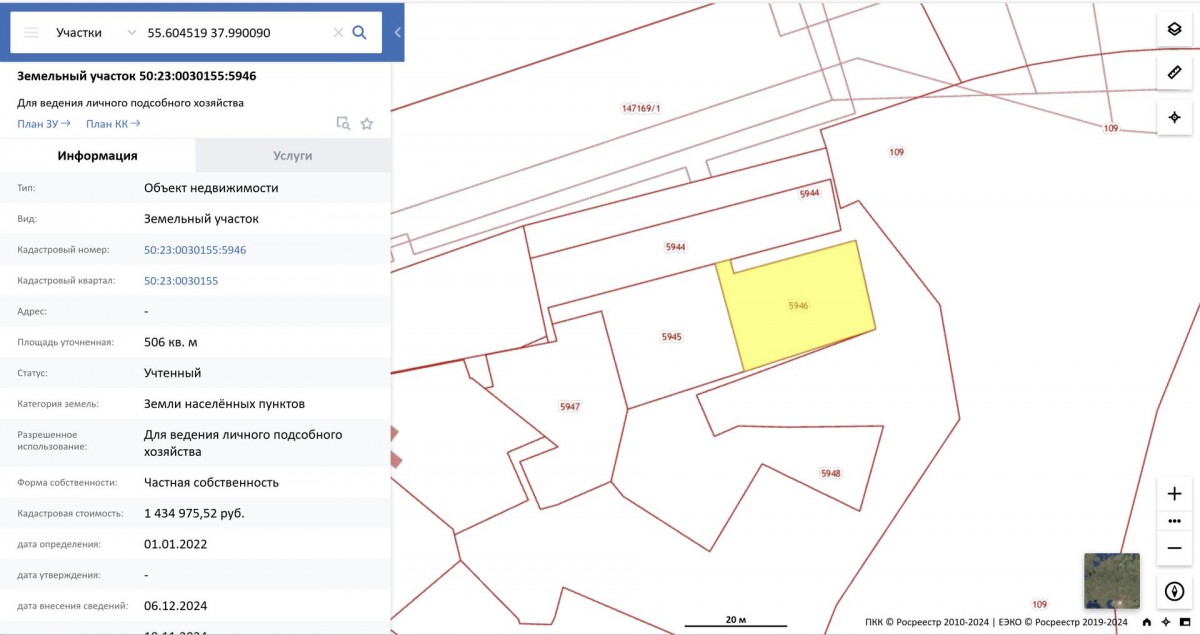Open the hamburger menu in search bar
1200x635 pixels.
[x=31, y=32]
